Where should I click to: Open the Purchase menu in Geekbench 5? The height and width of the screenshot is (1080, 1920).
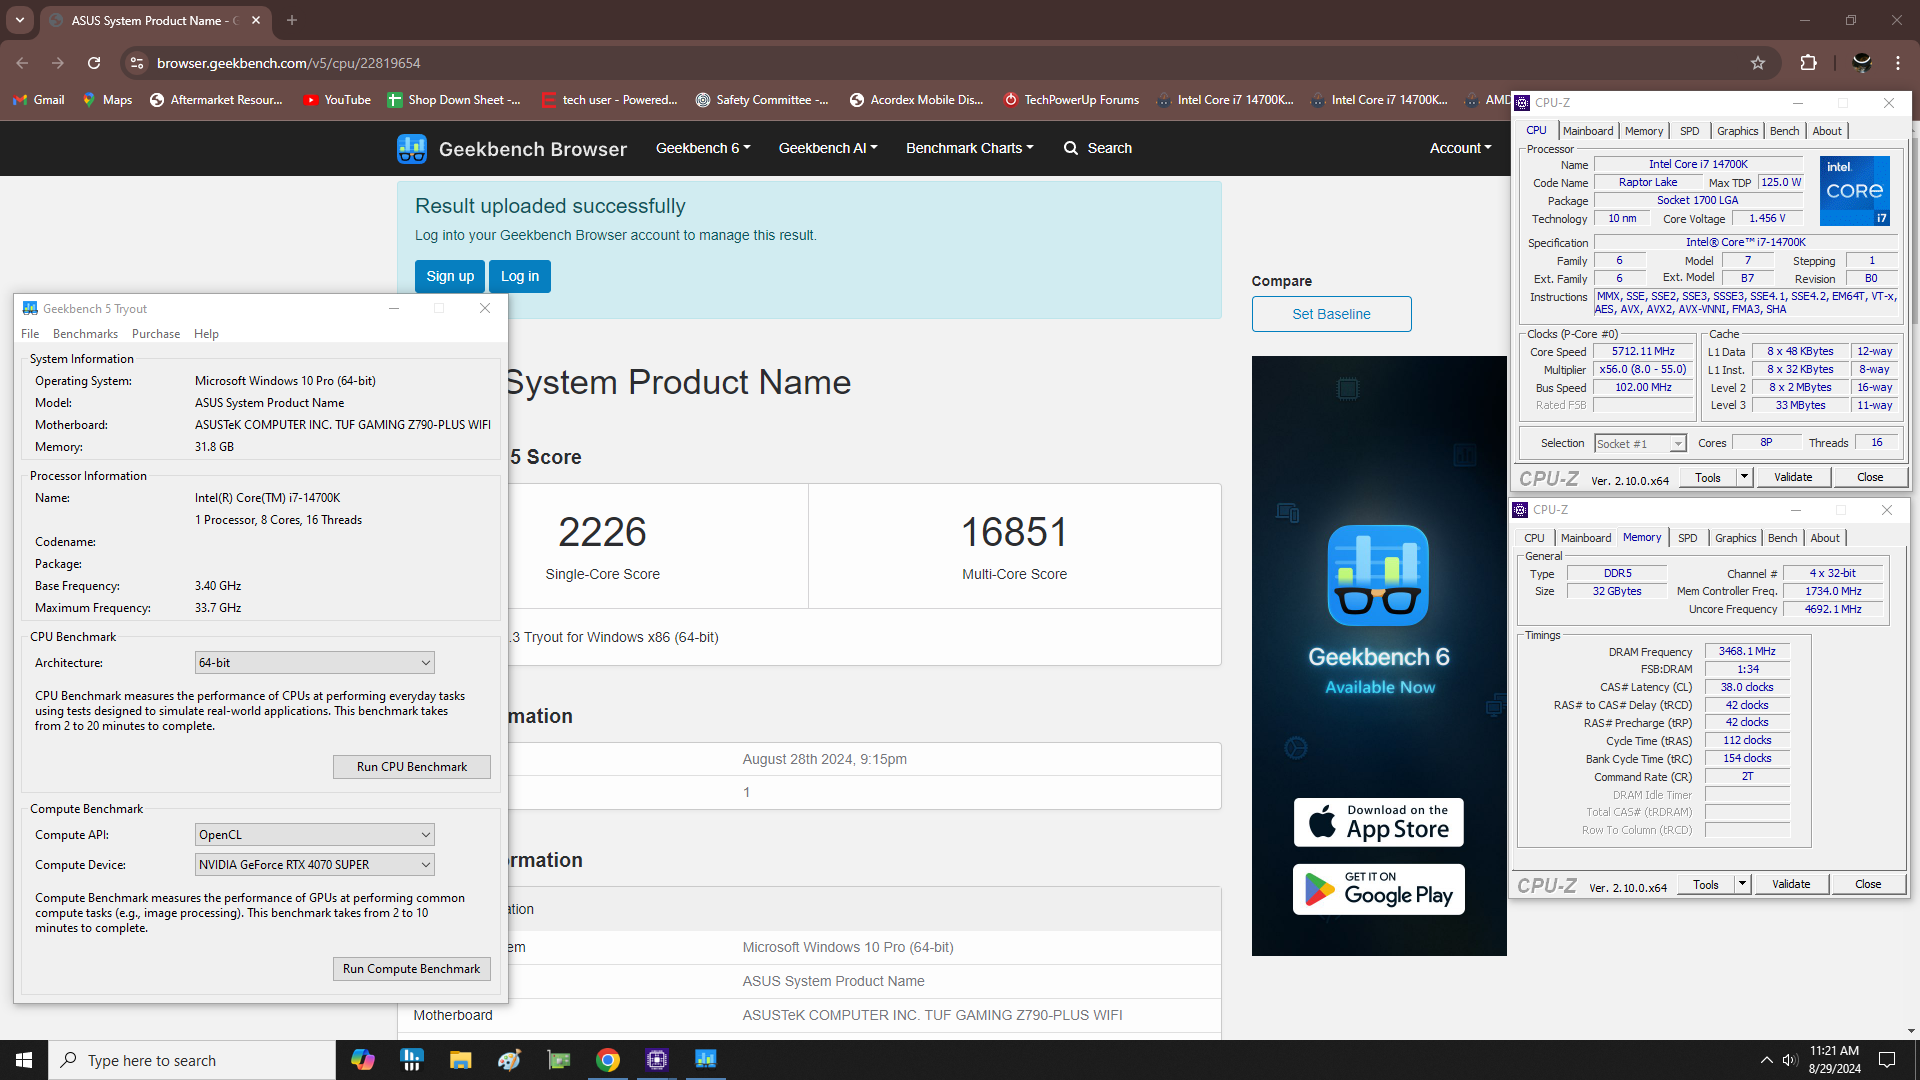[x=156, y=334]
